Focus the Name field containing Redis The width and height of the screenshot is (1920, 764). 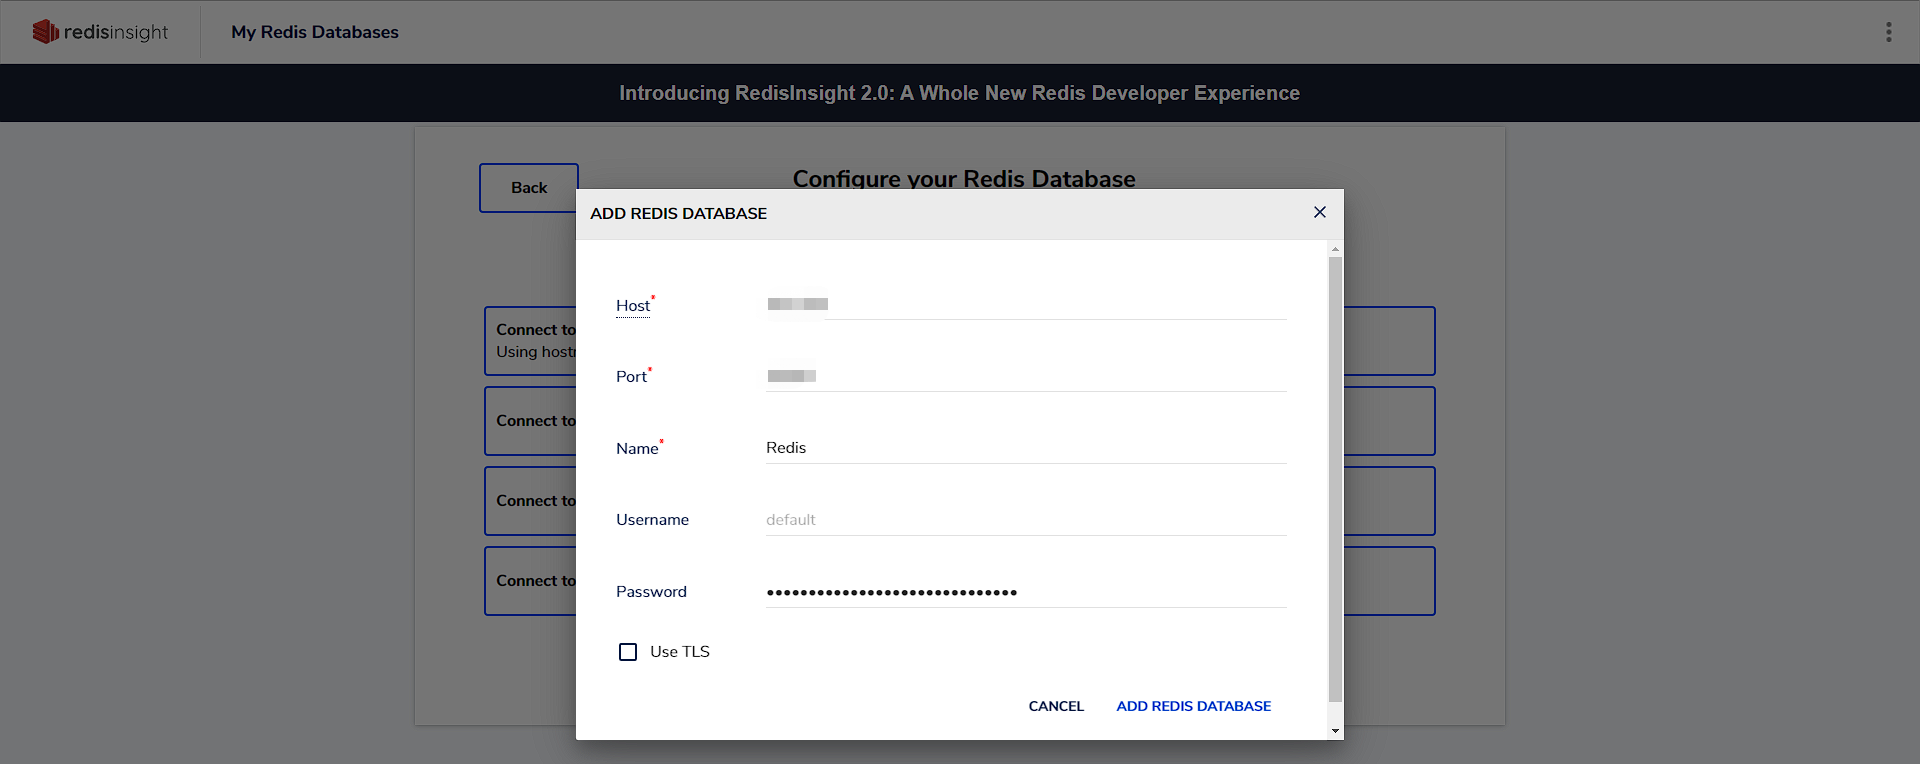click(x=1026, y=448)
